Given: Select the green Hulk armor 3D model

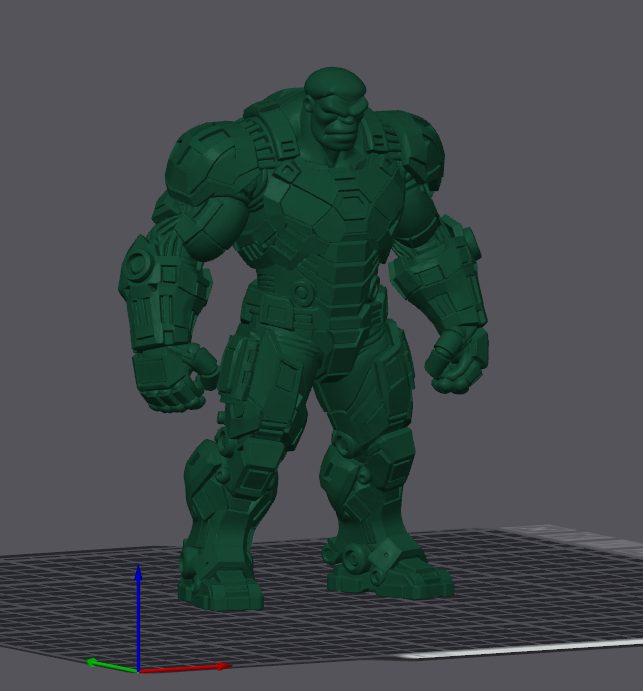Looking at the screenshot, I should (x=304, y=339).
